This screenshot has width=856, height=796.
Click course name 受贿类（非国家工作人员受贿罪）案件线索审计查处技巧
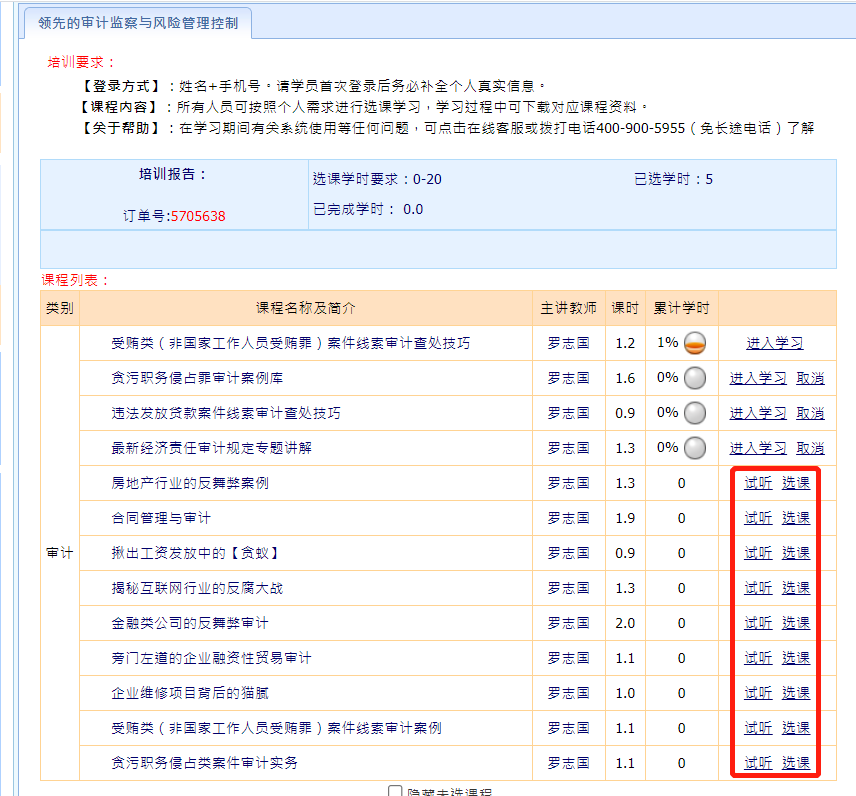coord(290,343)
